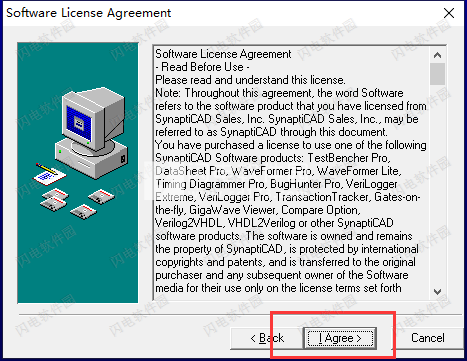Click the 'Timing Diagrammer Pro' text line
The width and height of the screenshot is (467, 361).
tap(276, 184)
